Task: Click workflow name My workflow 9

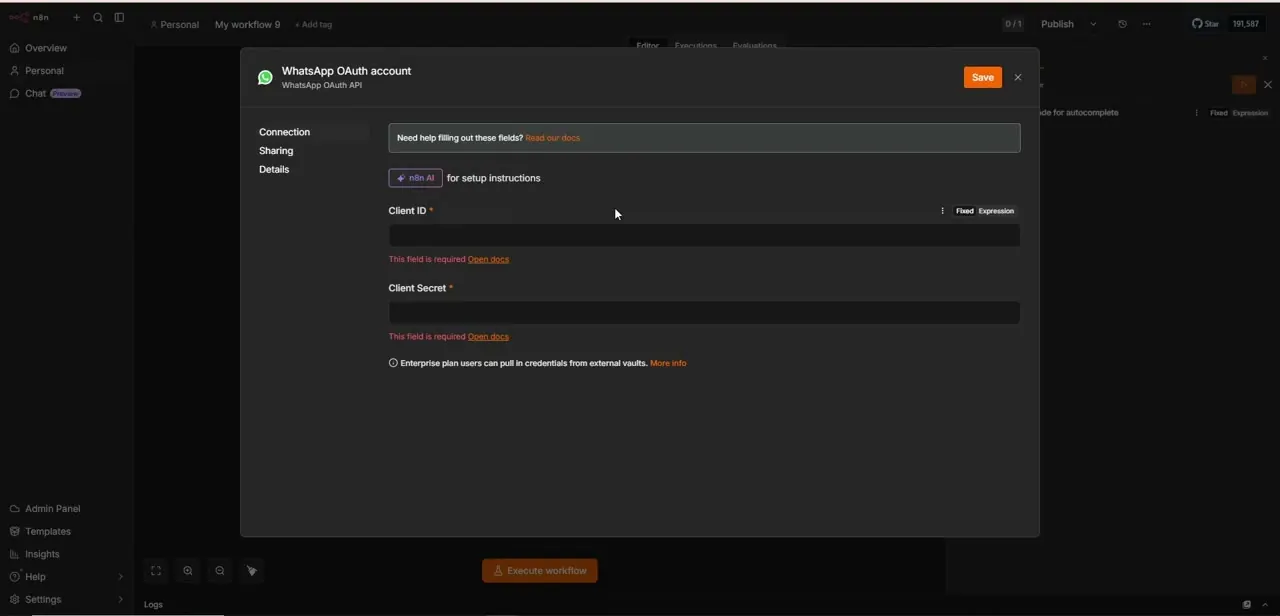Action: [247, 24]
